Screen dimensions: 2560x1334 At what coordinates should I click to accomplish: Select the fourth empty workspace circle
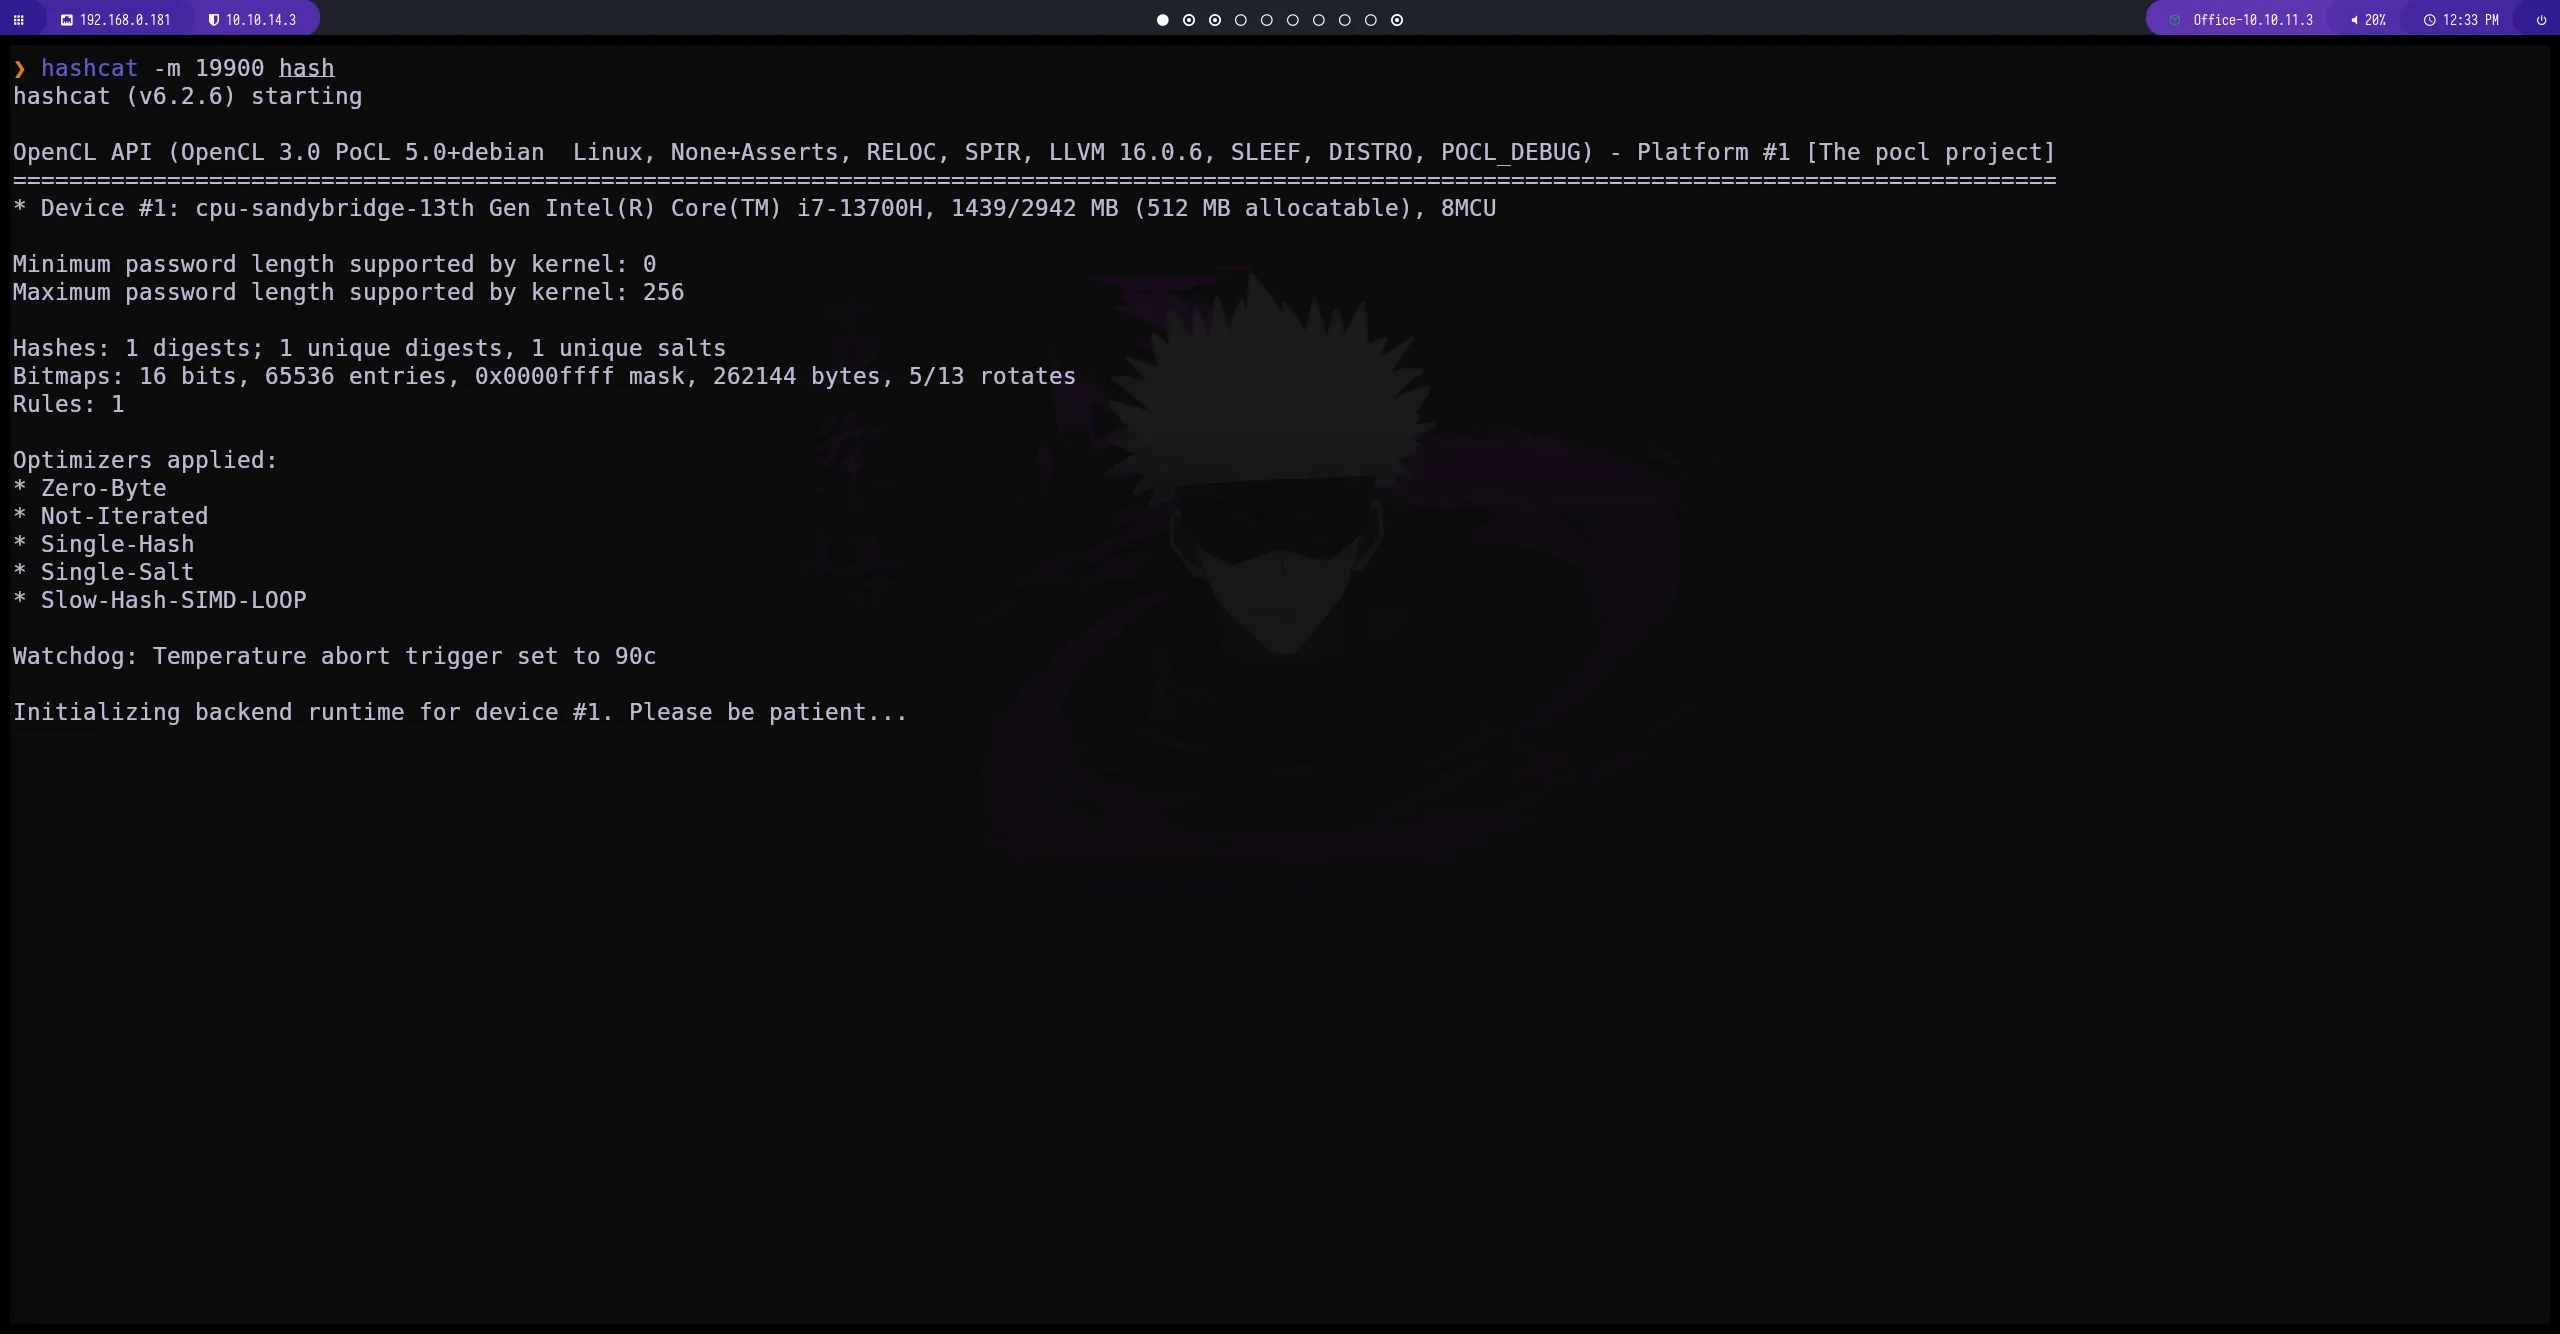[x=1241, y=20]
